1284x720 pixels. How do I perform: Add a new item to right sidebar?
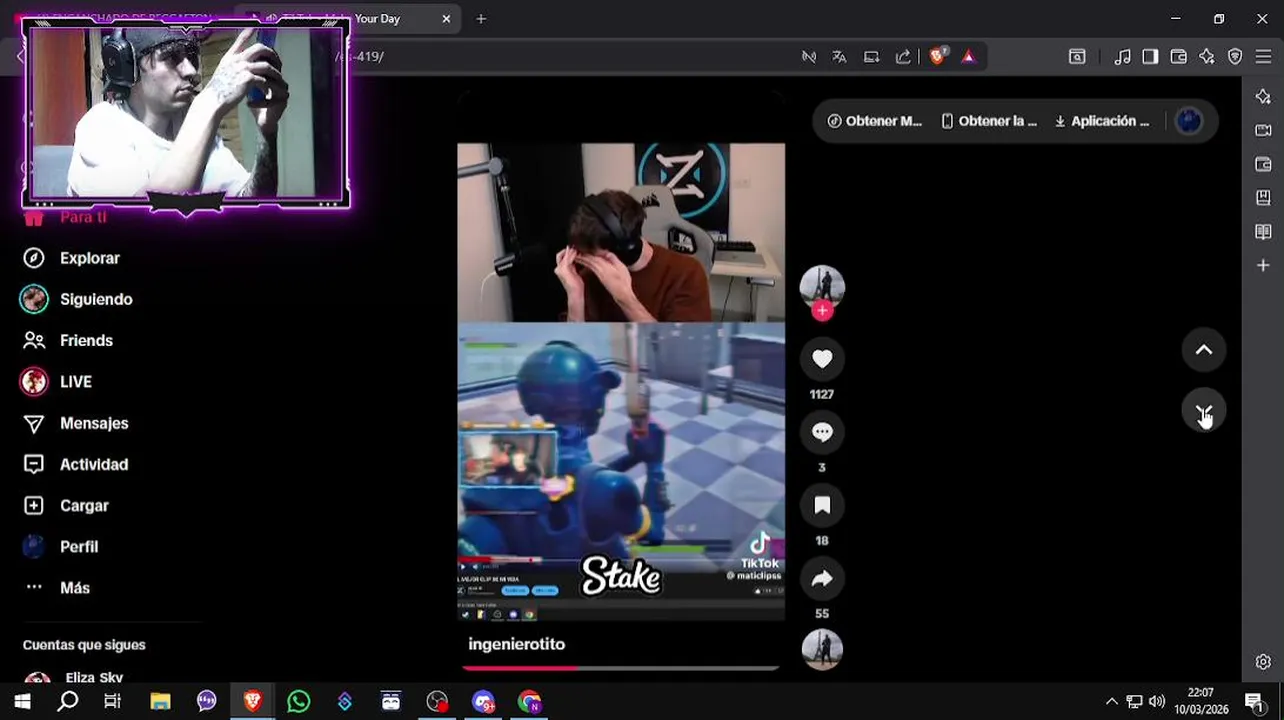(x=1263, y=265)
